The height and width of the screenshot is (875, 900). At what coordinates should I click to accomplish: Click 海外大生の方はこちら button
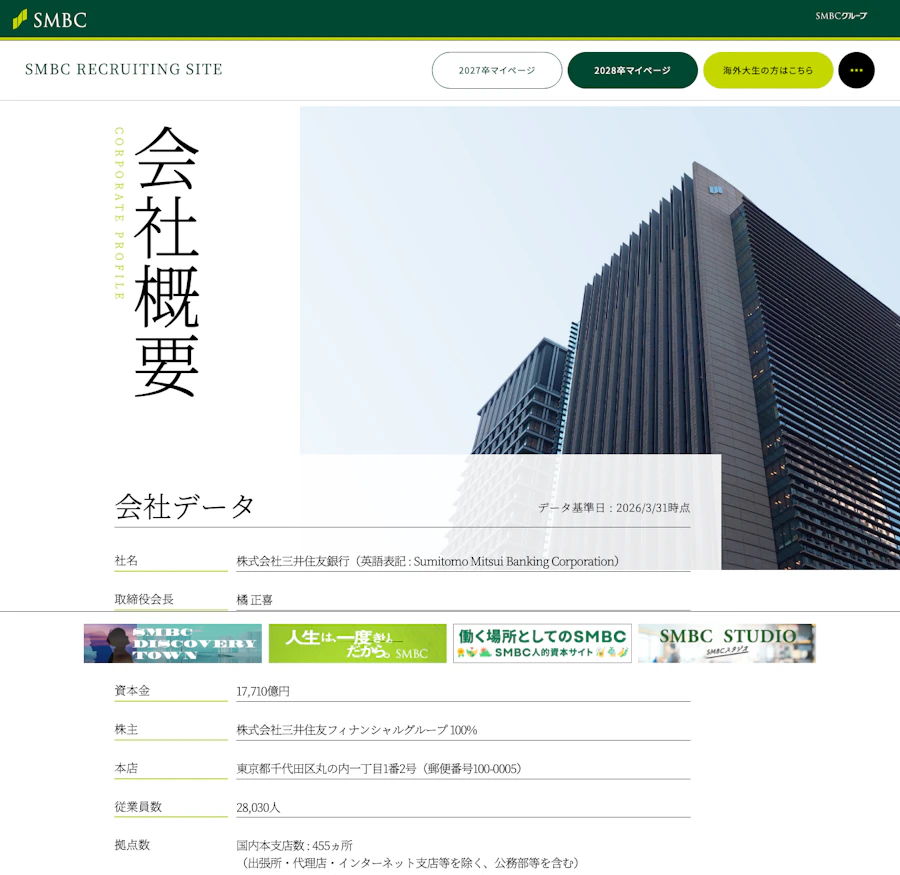pos(768,70)
